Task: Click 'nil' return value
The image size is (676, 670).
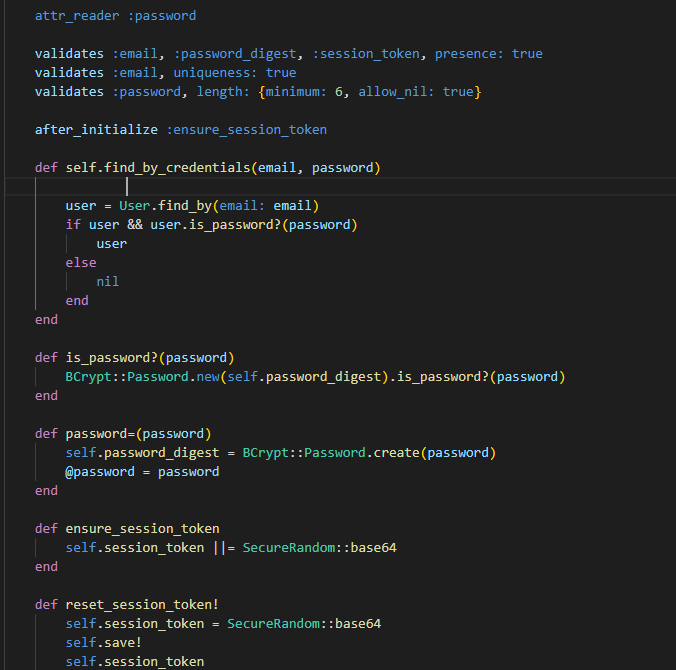Action: click(107, 282)
